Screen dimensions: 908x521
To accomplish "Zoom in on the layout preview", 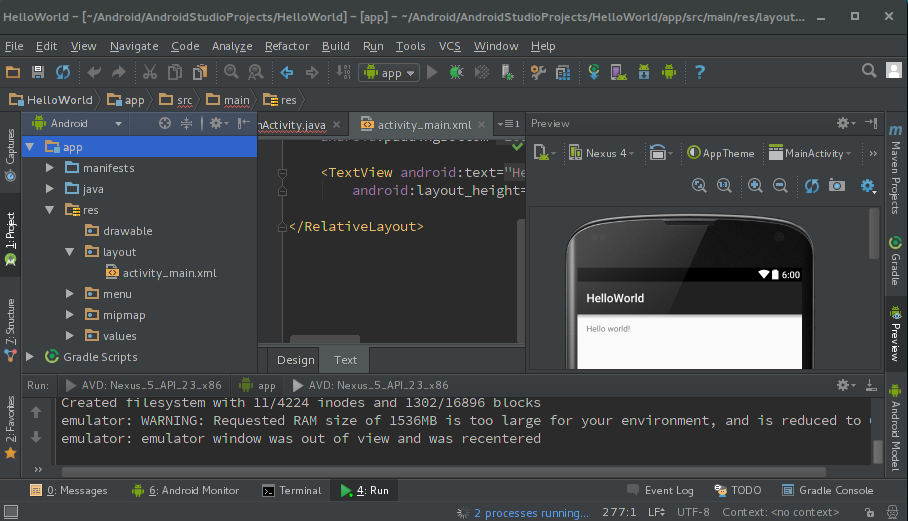I will point(755,185).
